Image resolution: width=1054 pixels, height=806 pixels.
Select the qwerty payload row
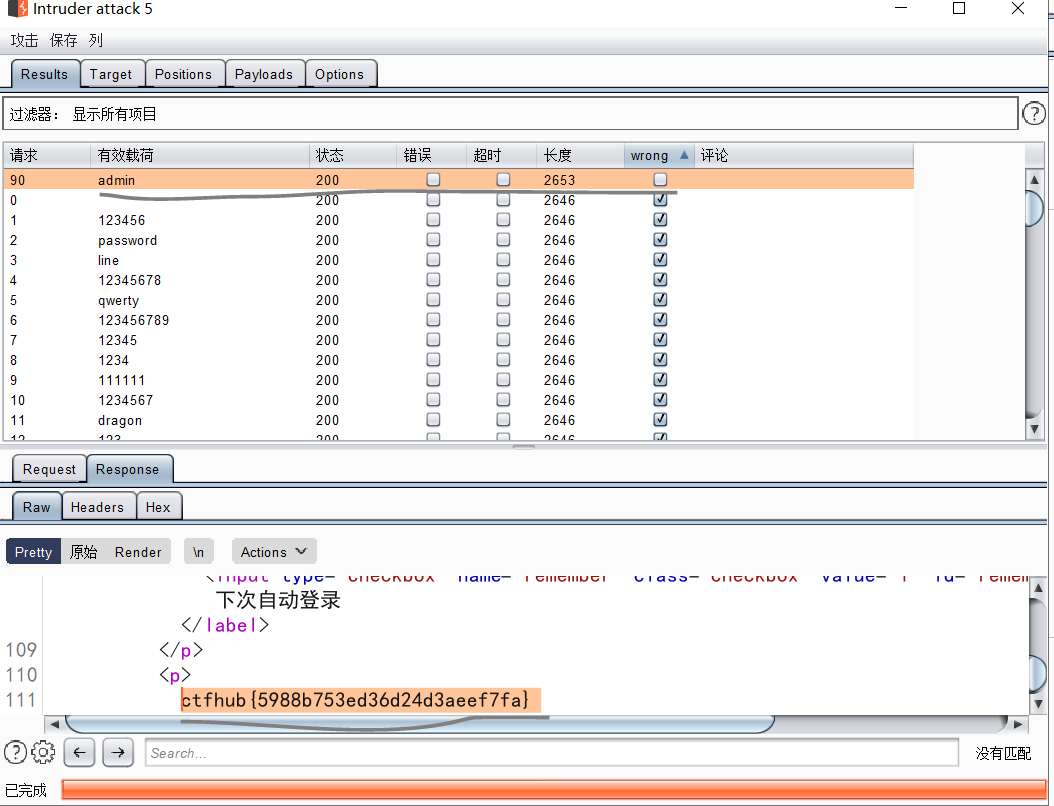click(x=458, y=300)
